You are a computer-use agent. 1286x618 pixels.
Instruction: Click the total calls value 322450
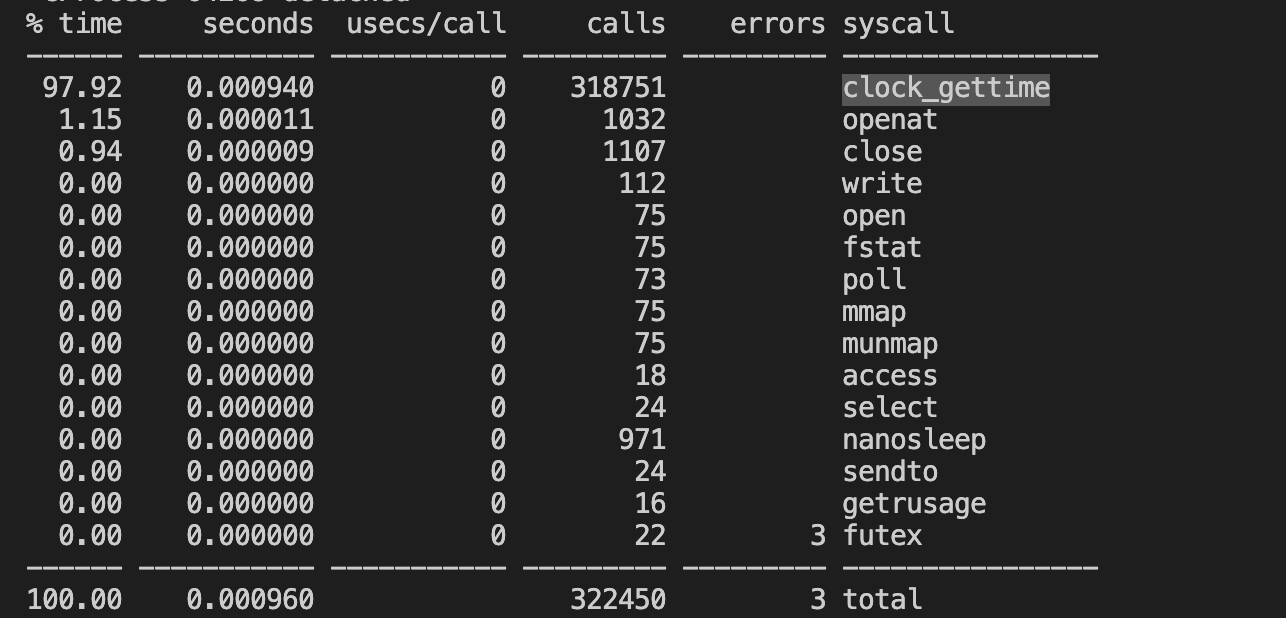618,600
